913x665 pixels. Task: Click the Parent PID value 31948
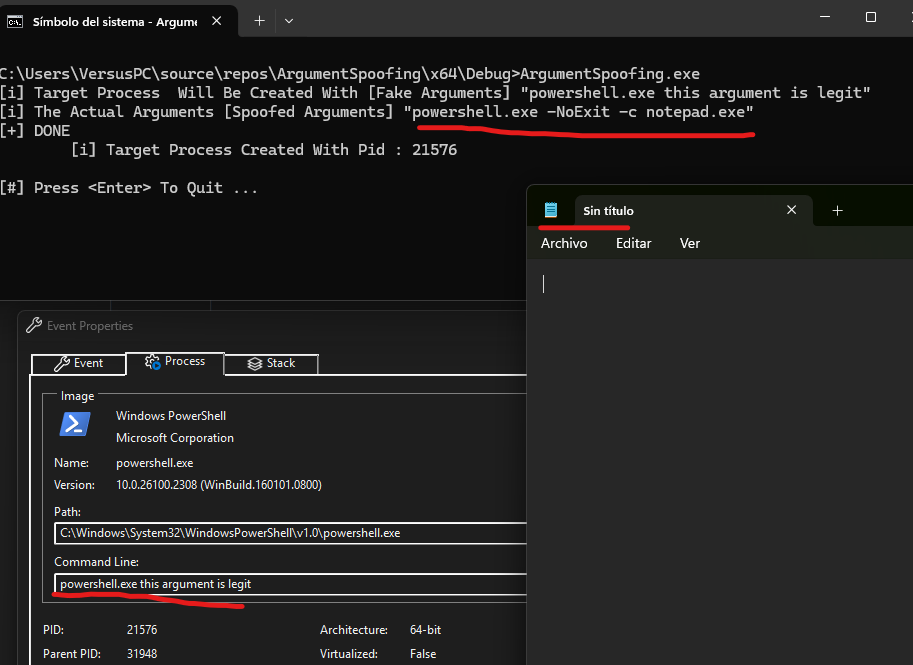click(x=142, y=654)
